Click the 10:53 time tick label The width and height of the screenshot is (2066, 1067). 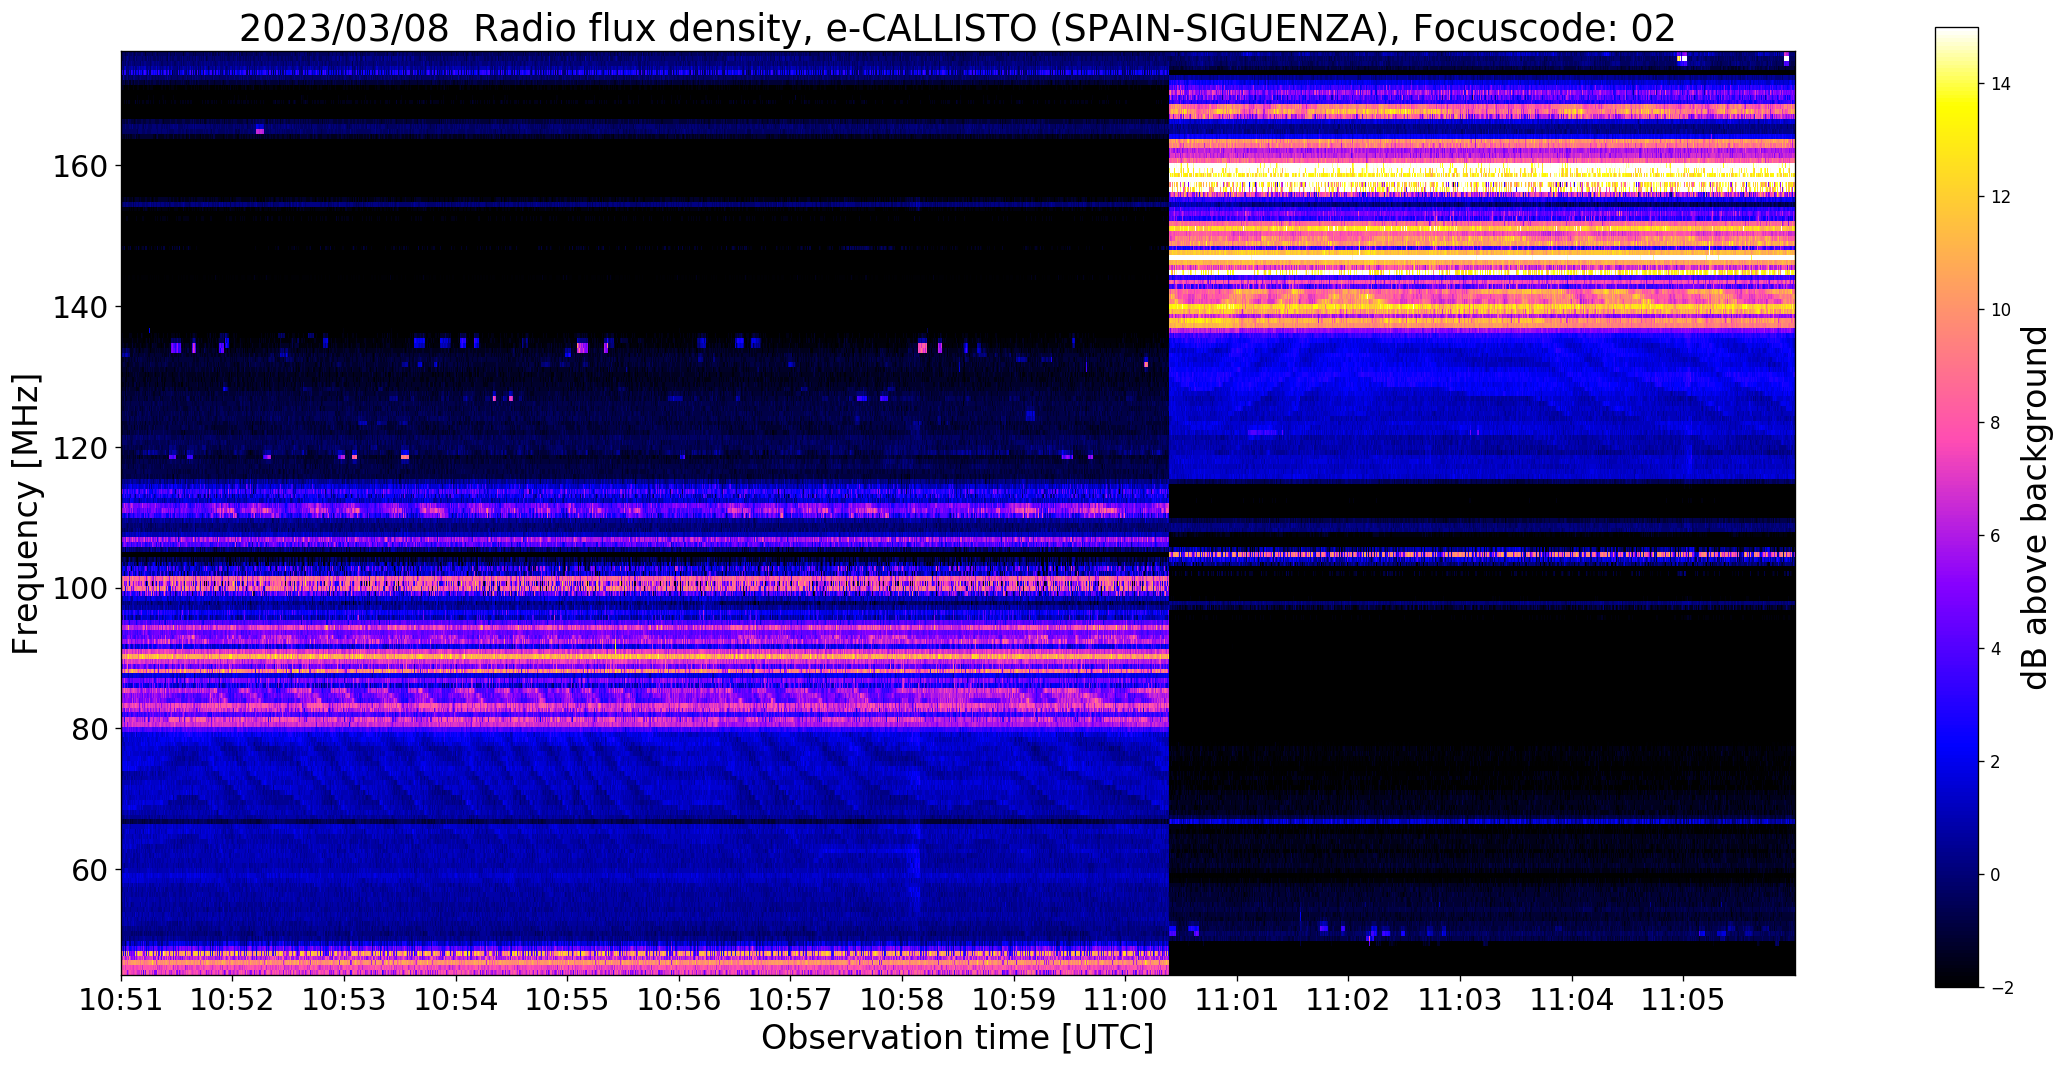click(344, 1001)
